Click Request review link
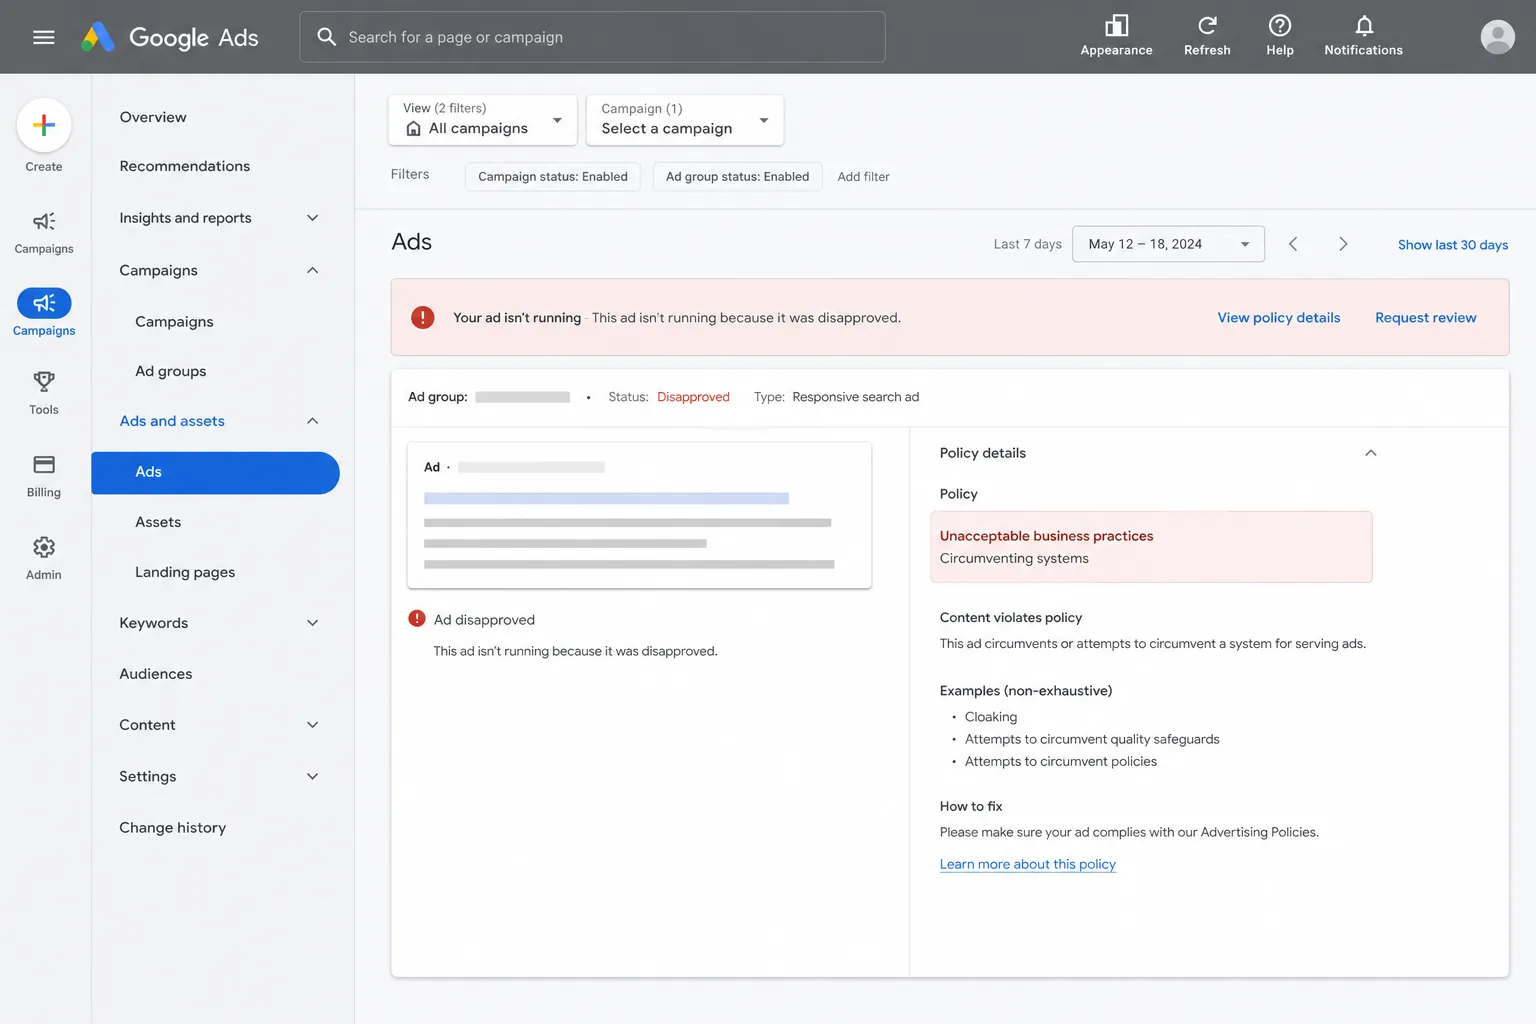Screen dimensions: 1536x1024 pos(1426,317)
